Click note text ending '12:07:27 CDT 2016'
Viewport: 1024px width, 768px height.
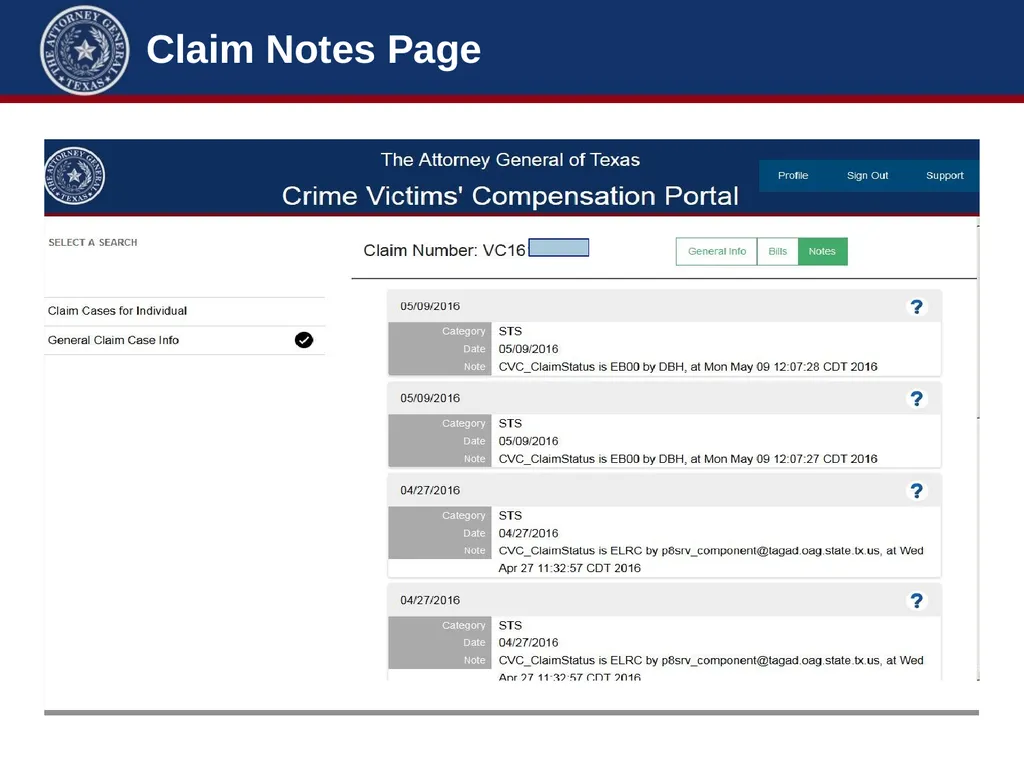point(688,459)
